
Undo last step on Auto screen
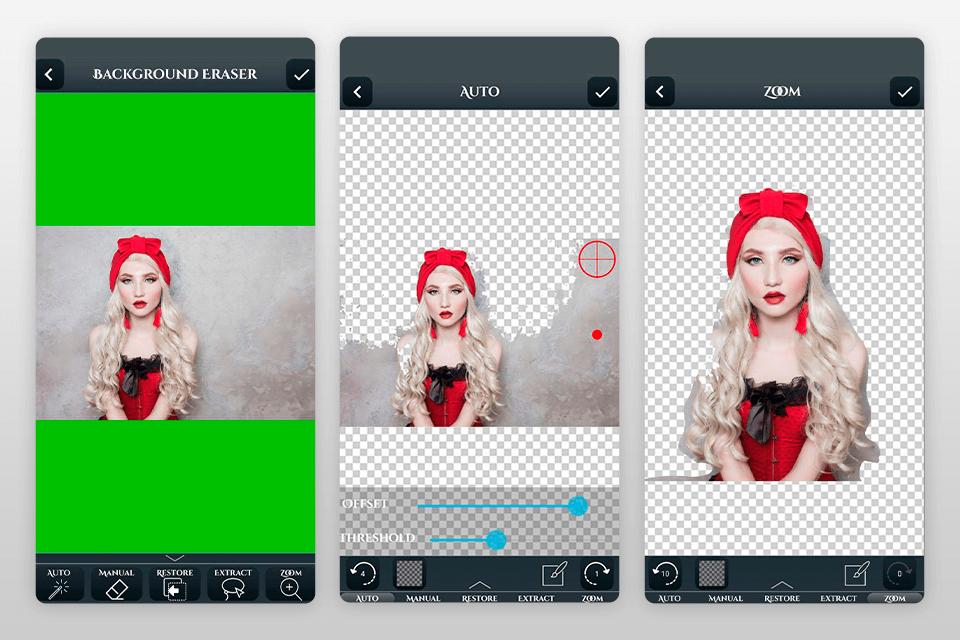click(362, 574)
